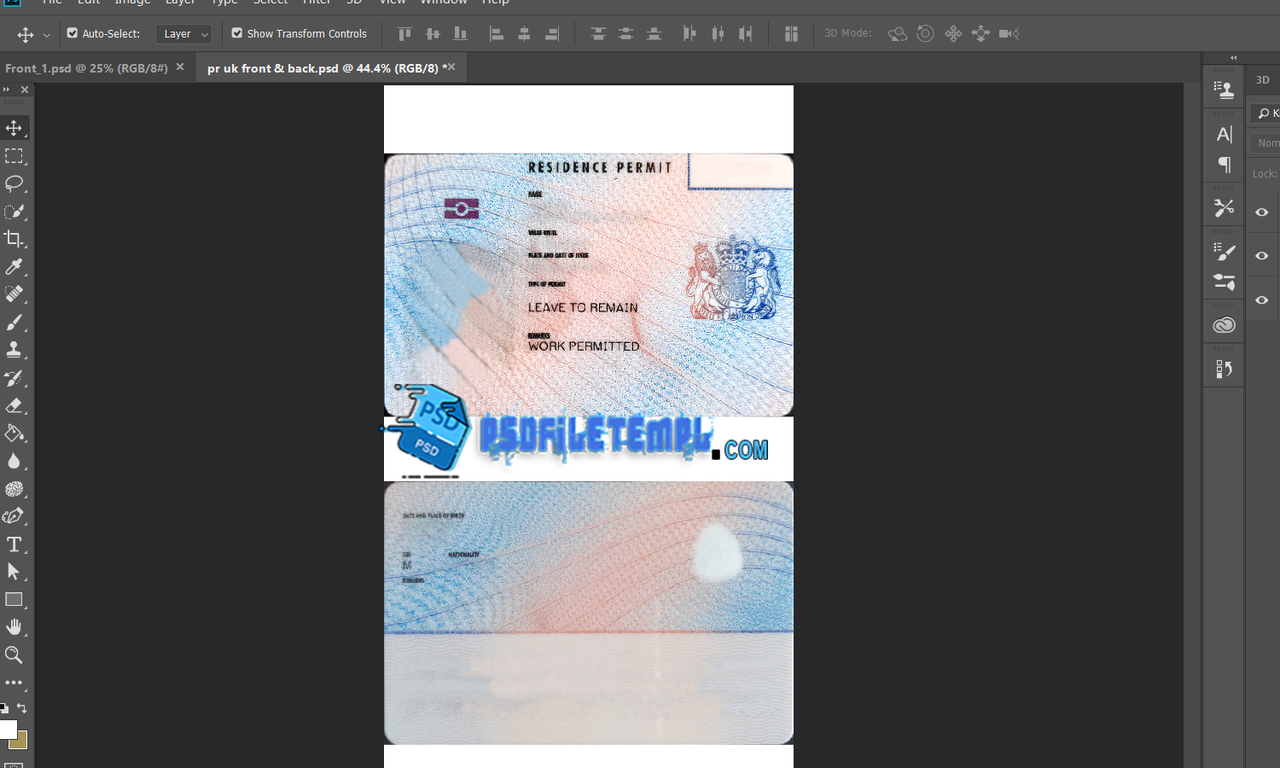
Task: Toggle the Auto-Select checkbox
Action: pos(72,33)
